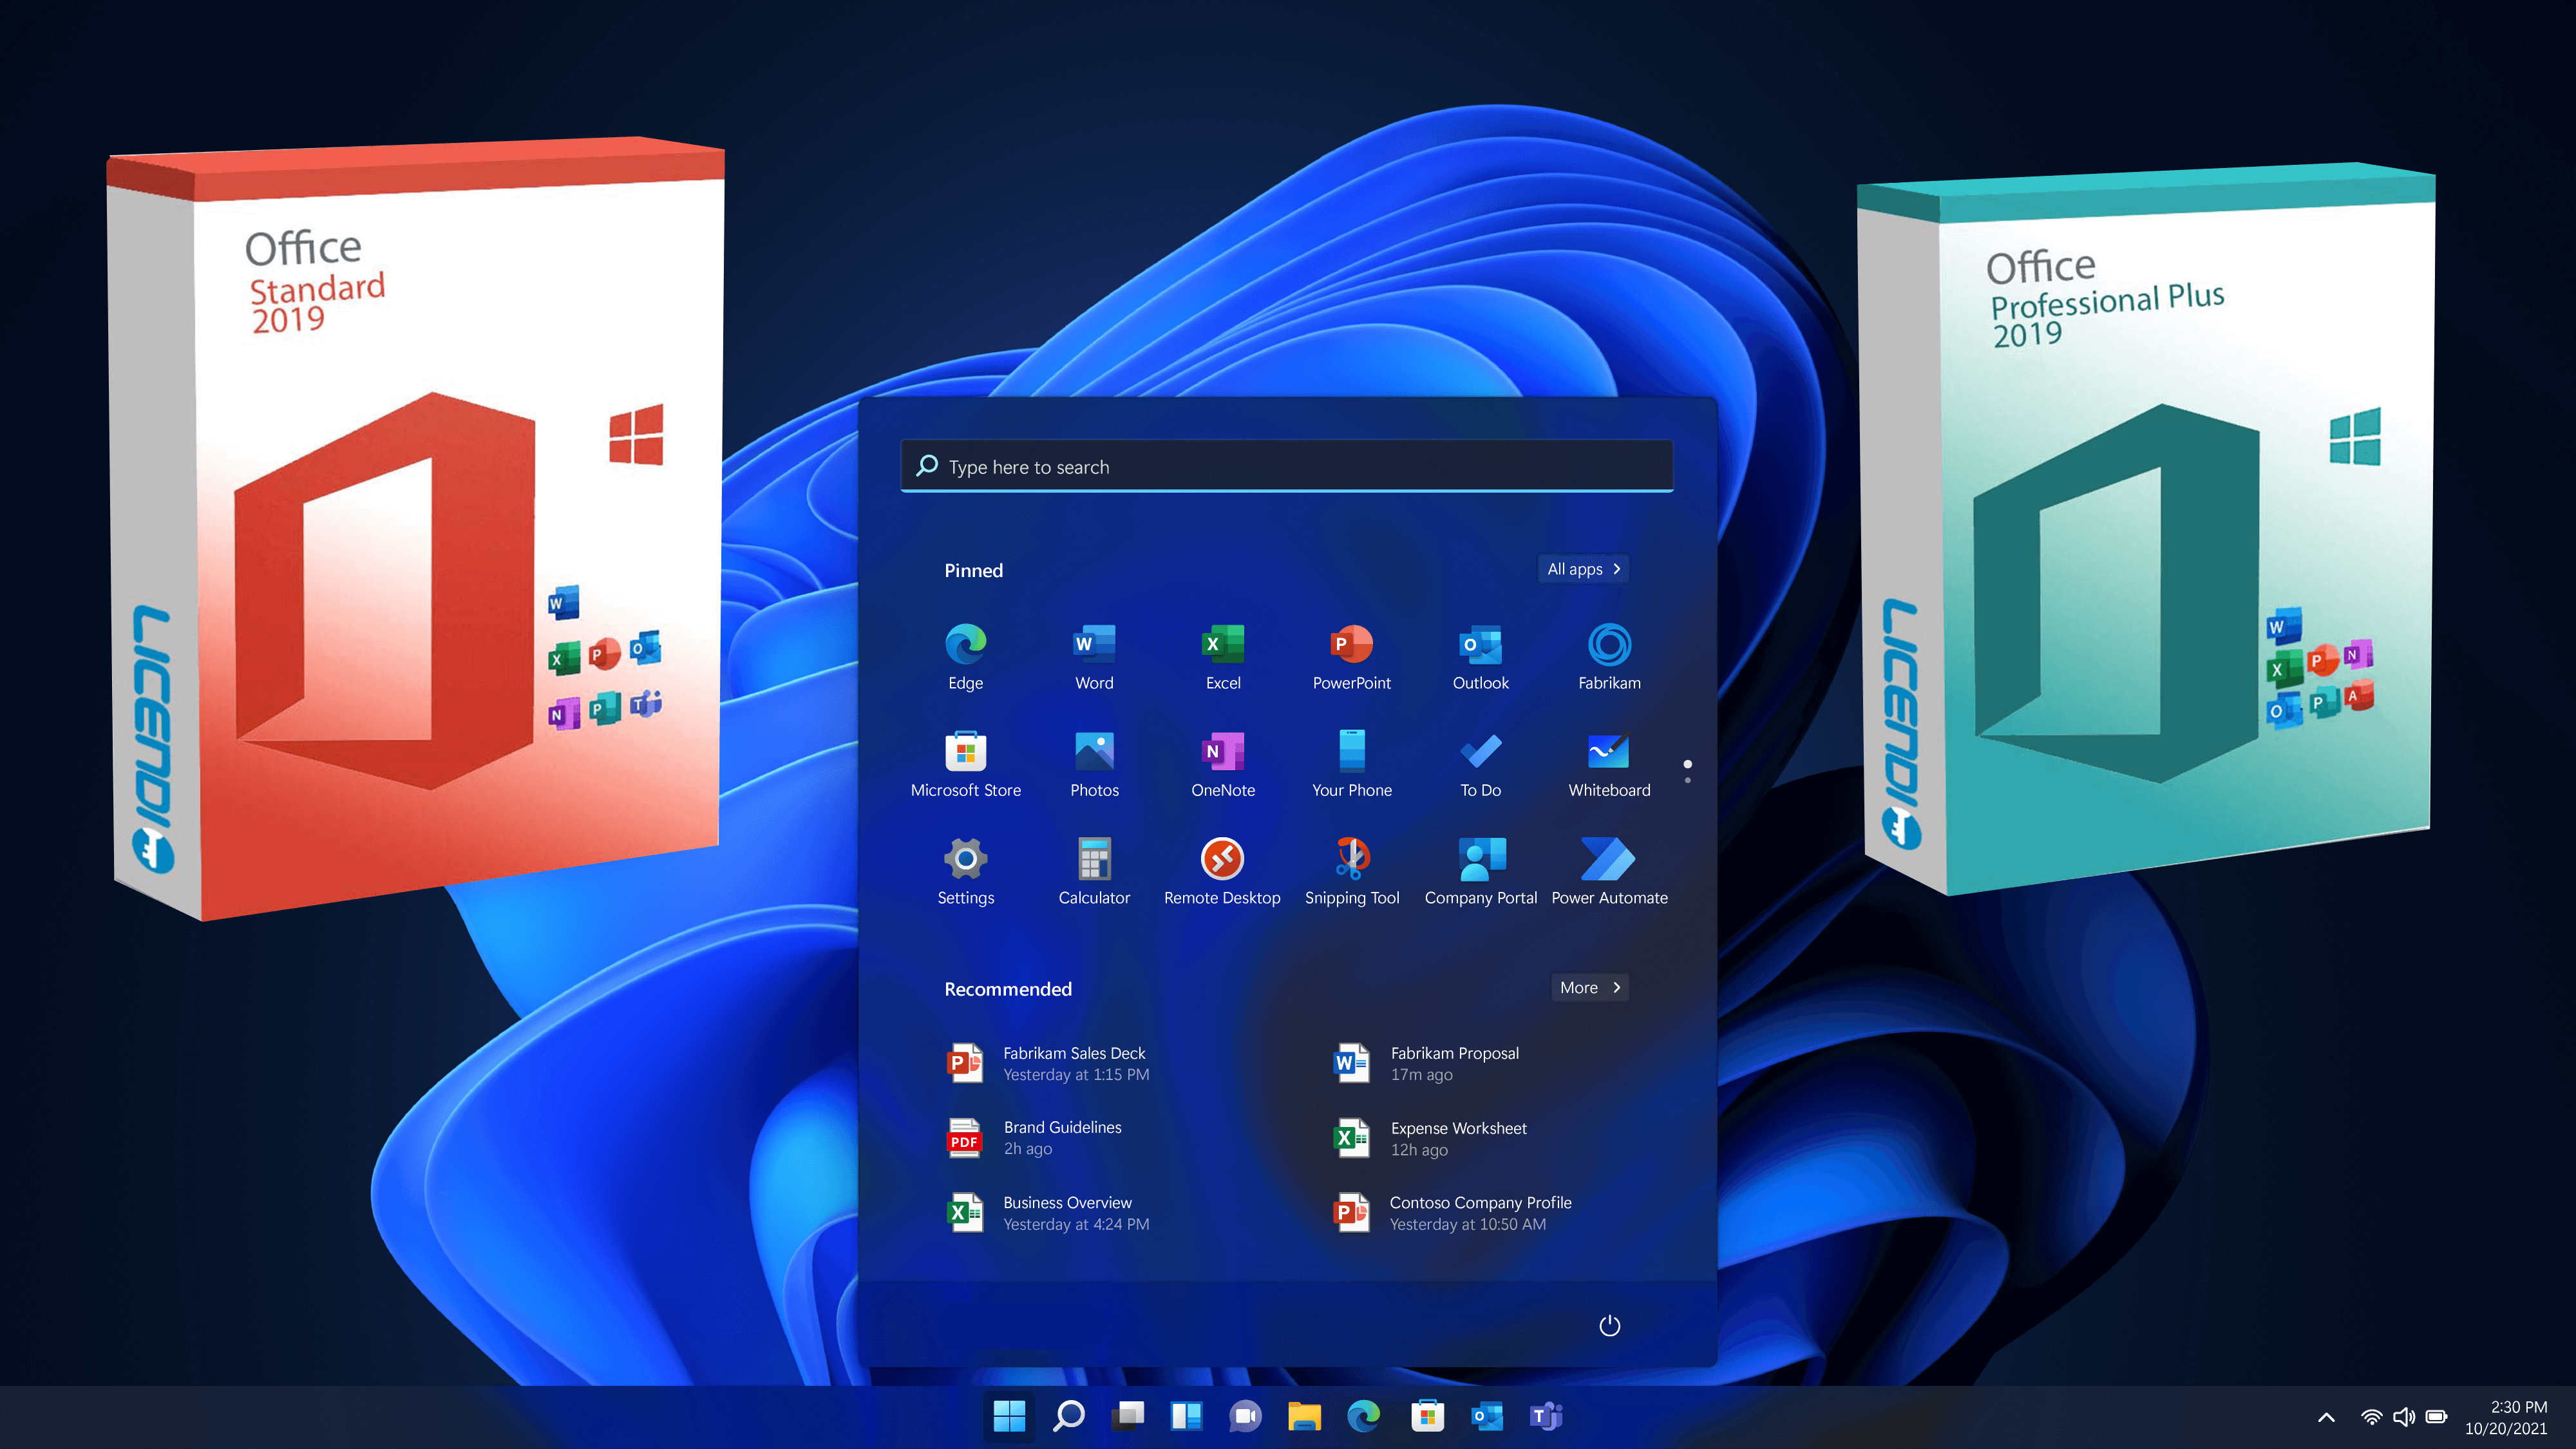Open Business Overview recent file
The image size is (2576, 1449).
click(x=1067, y=1212)
